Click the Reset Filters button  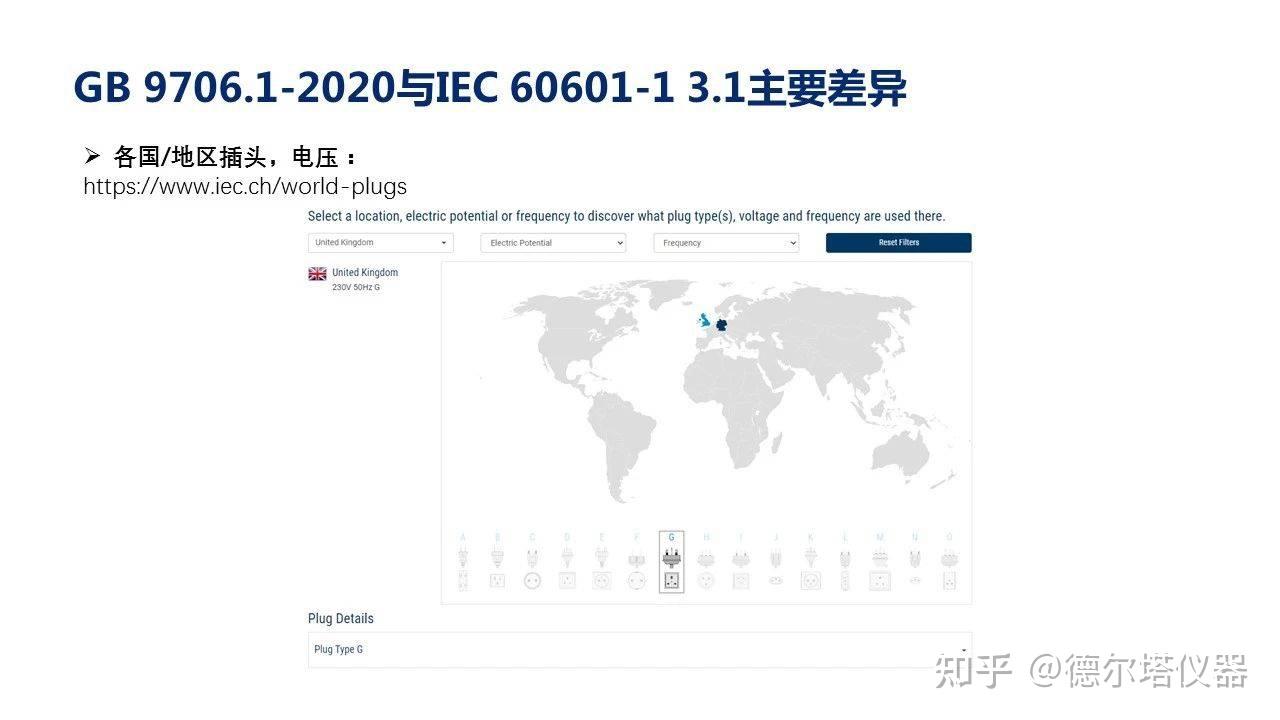click(x=898, y=242)
